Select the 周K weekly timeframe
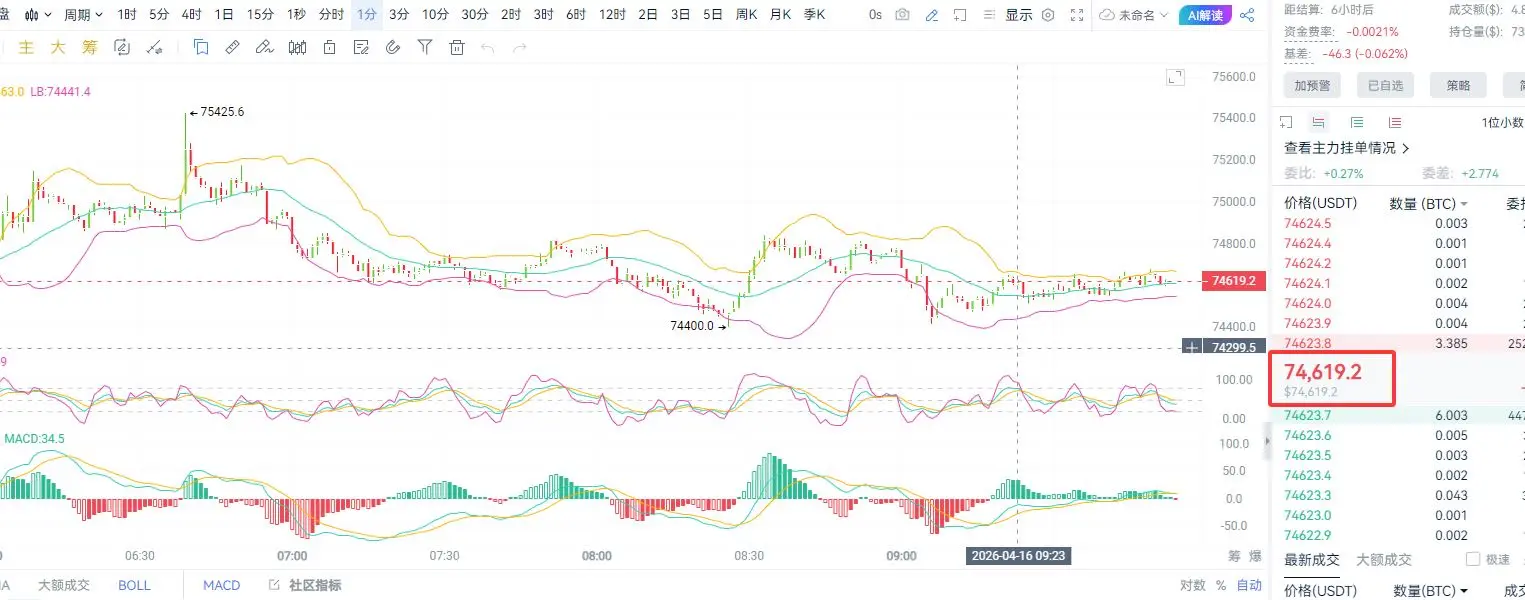This screenshot has height=600, width=1525. 746,15
